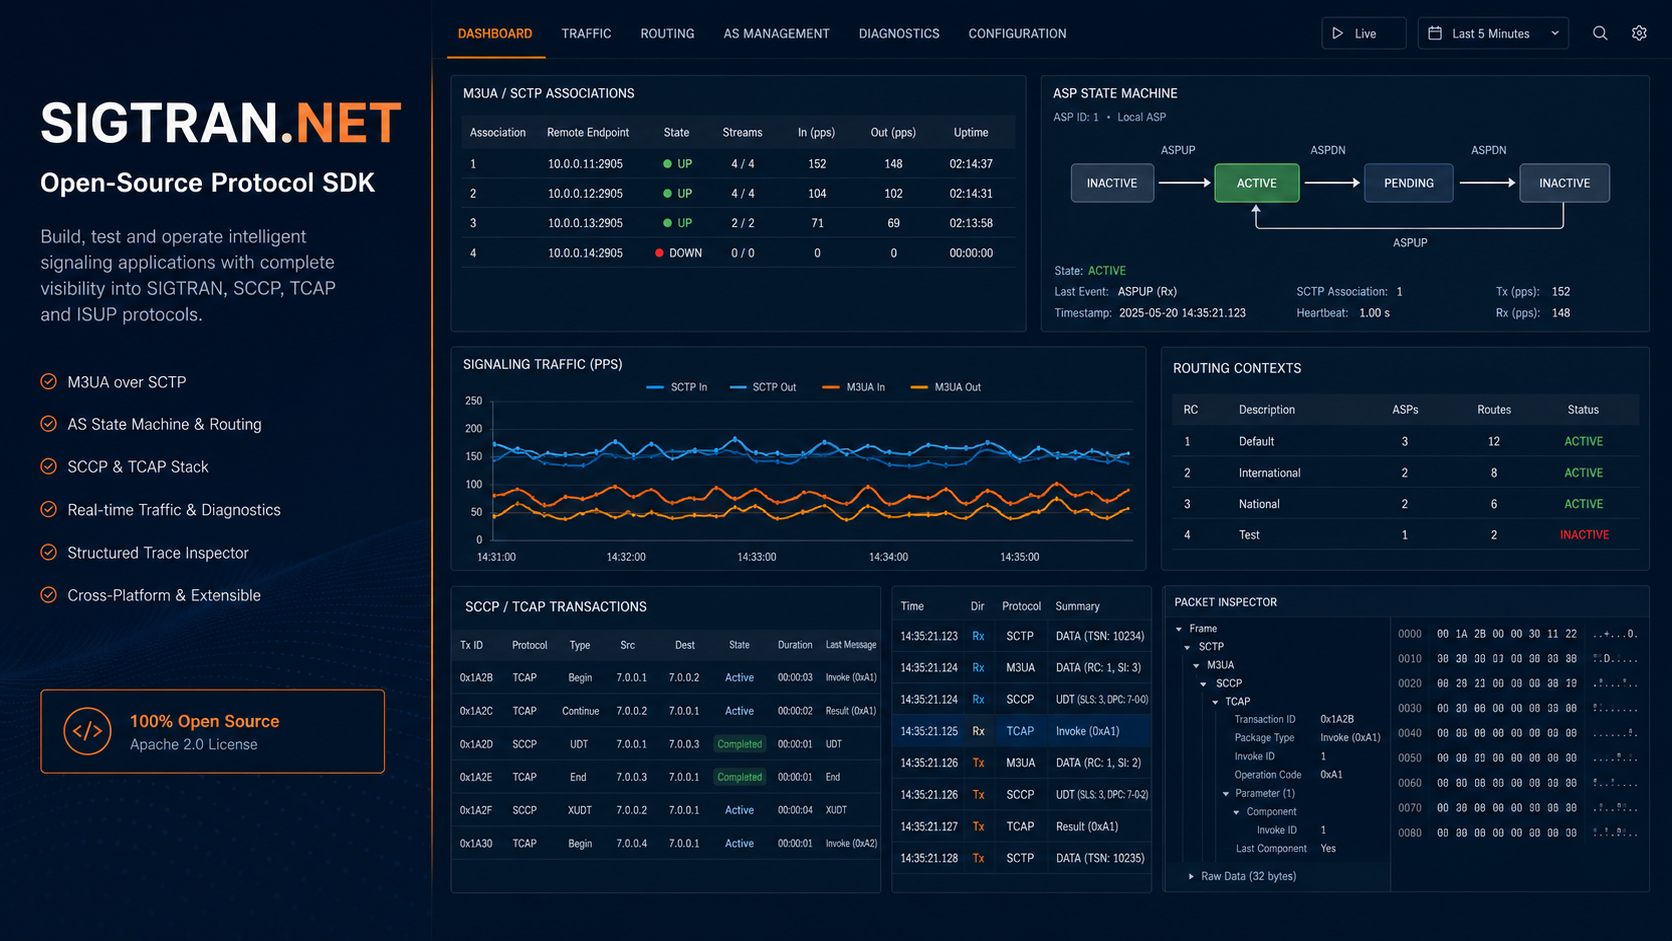Open the Last 5 Minutes time range dropdown

[x=1493, y=33]
